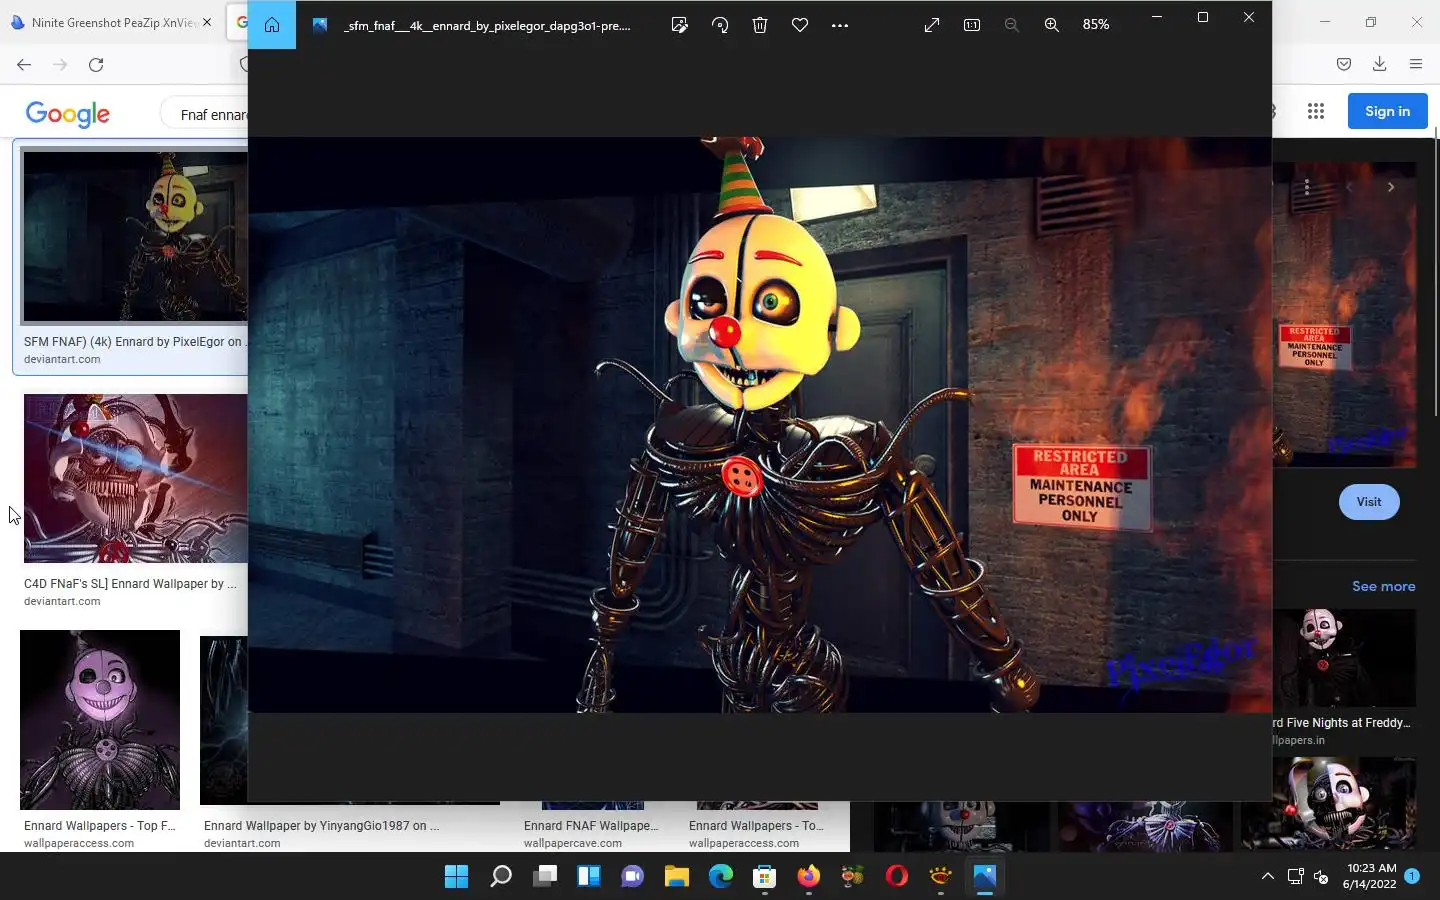
Task: Select purple Ennard Wallpapers - Top F... thumbnail
Action: (100, 720)
